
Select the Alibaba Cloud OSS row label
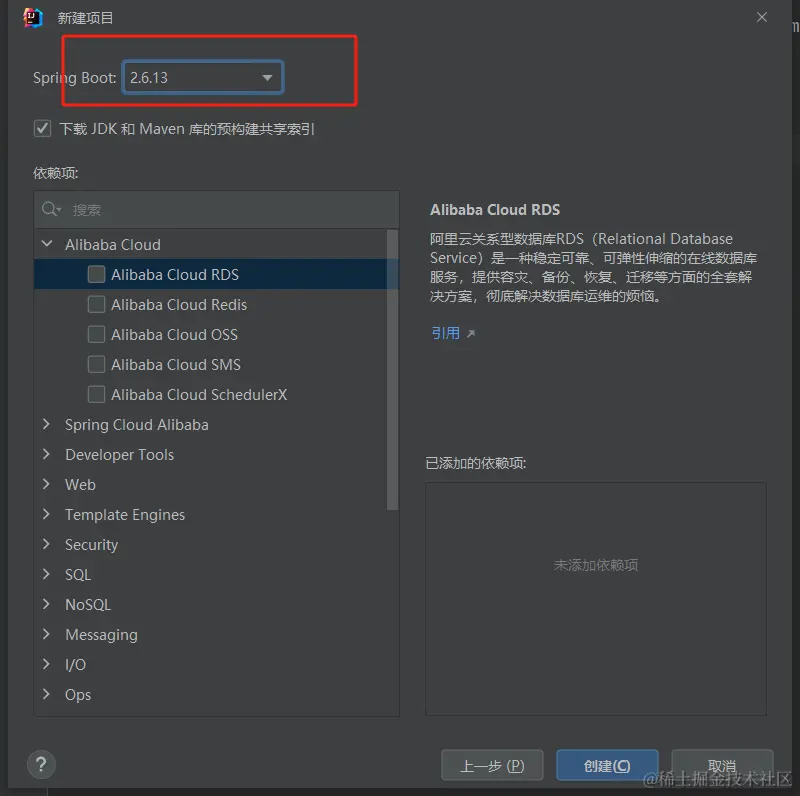tap(174, 335)
